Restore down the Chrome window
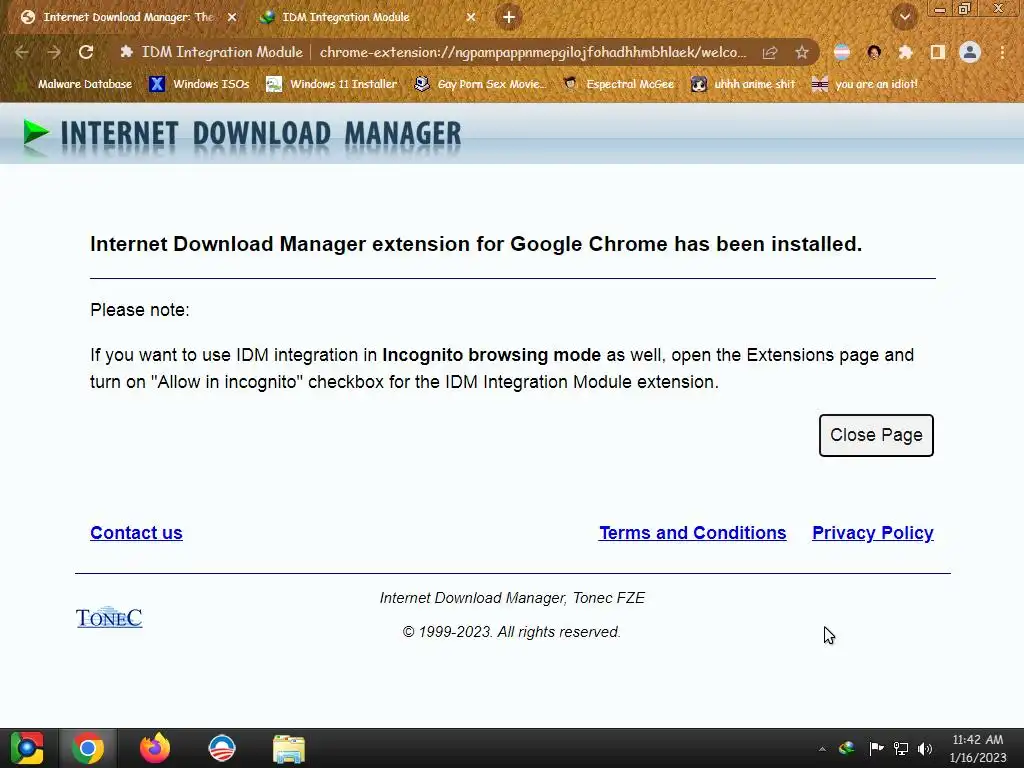Viewport: 1024px width, 768px height. [x=964, y=8]
